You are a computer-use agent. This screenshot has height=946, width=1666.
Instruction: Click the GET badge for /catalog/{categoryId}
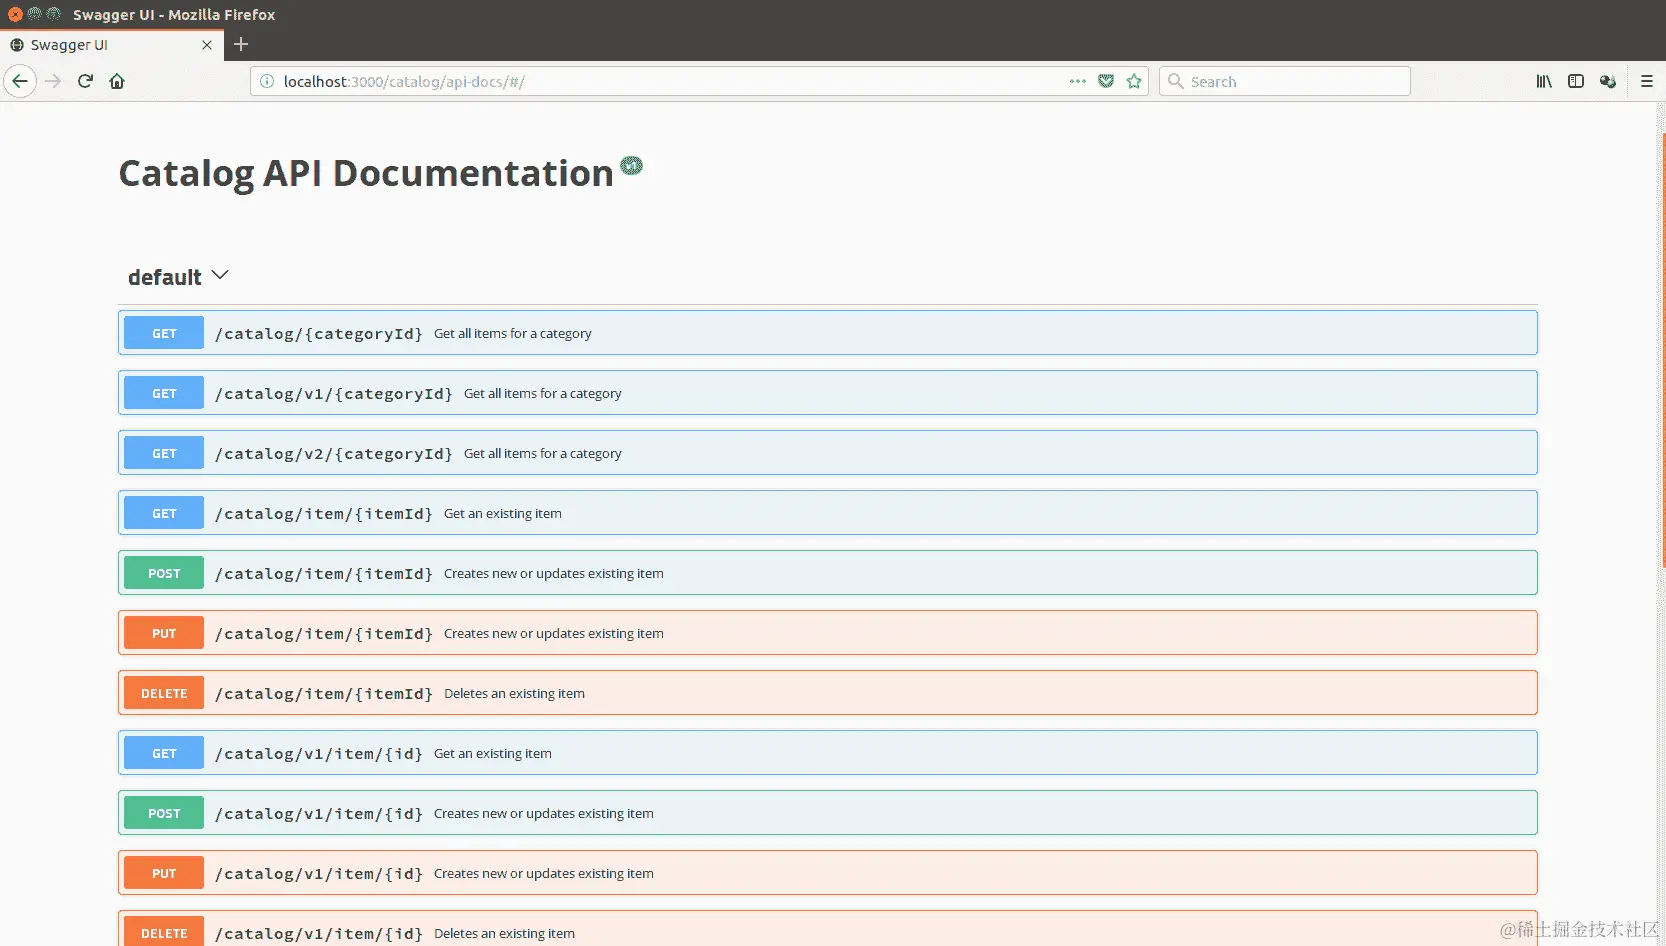click(x=164, y=333)
